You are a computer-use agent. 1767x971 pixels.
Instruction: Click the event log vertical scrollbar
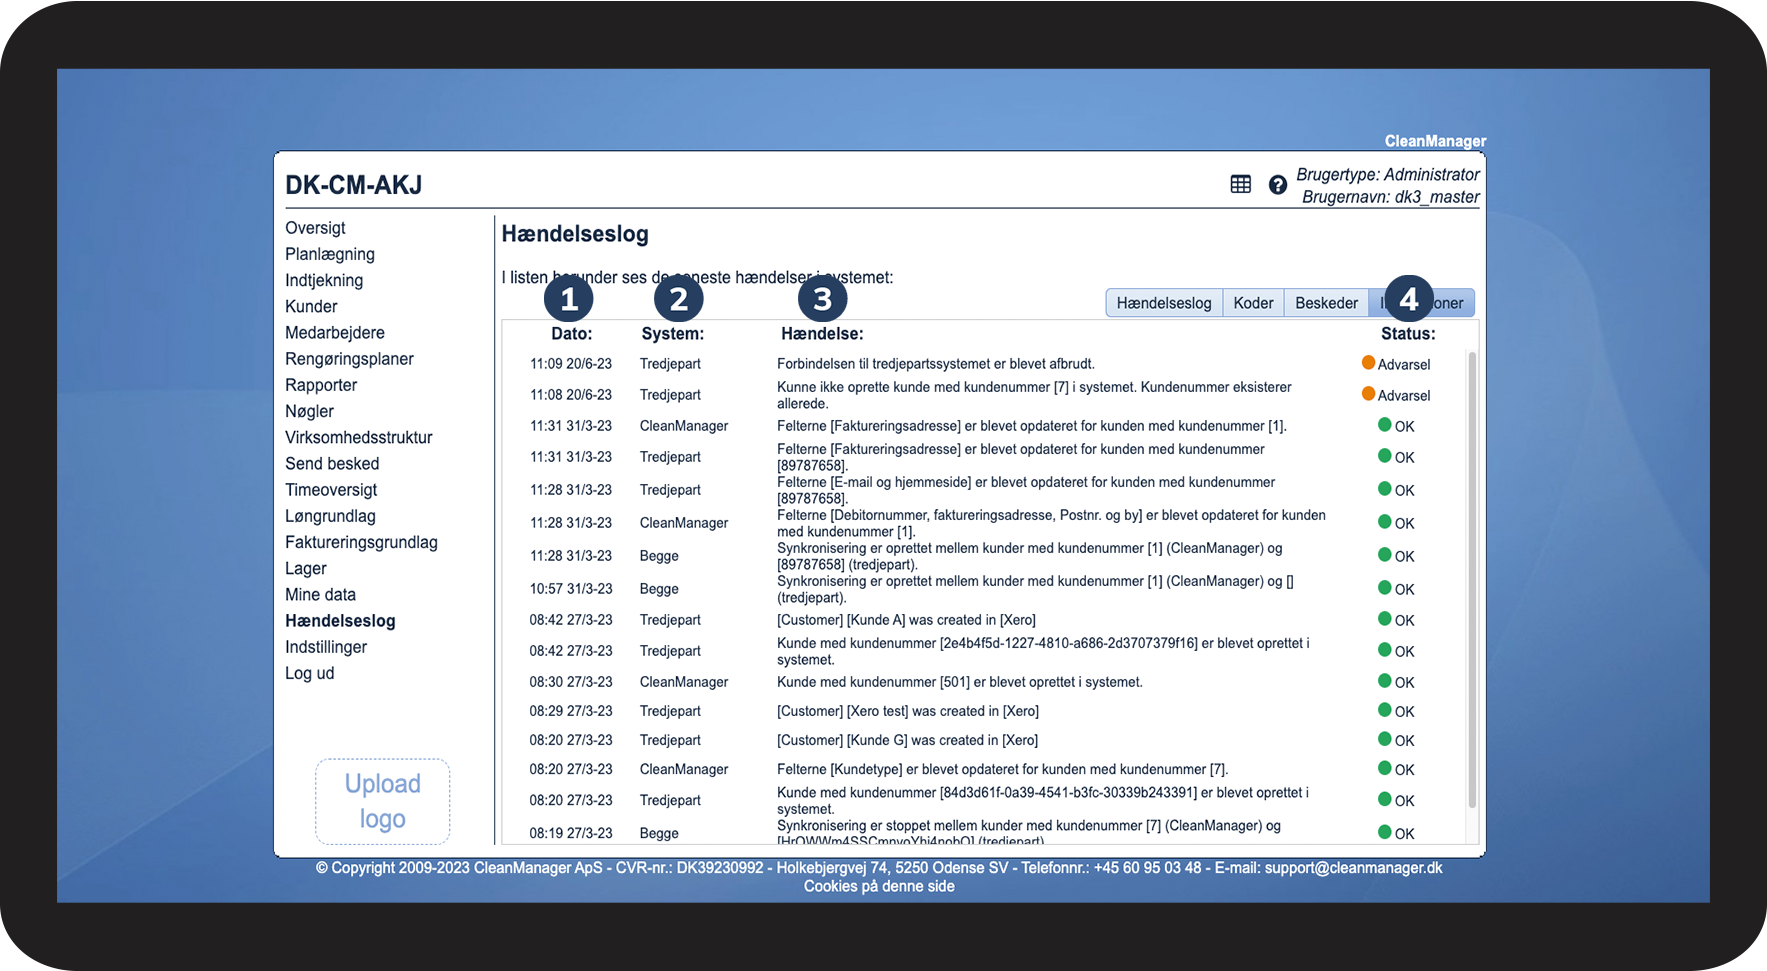point(1472,580)
